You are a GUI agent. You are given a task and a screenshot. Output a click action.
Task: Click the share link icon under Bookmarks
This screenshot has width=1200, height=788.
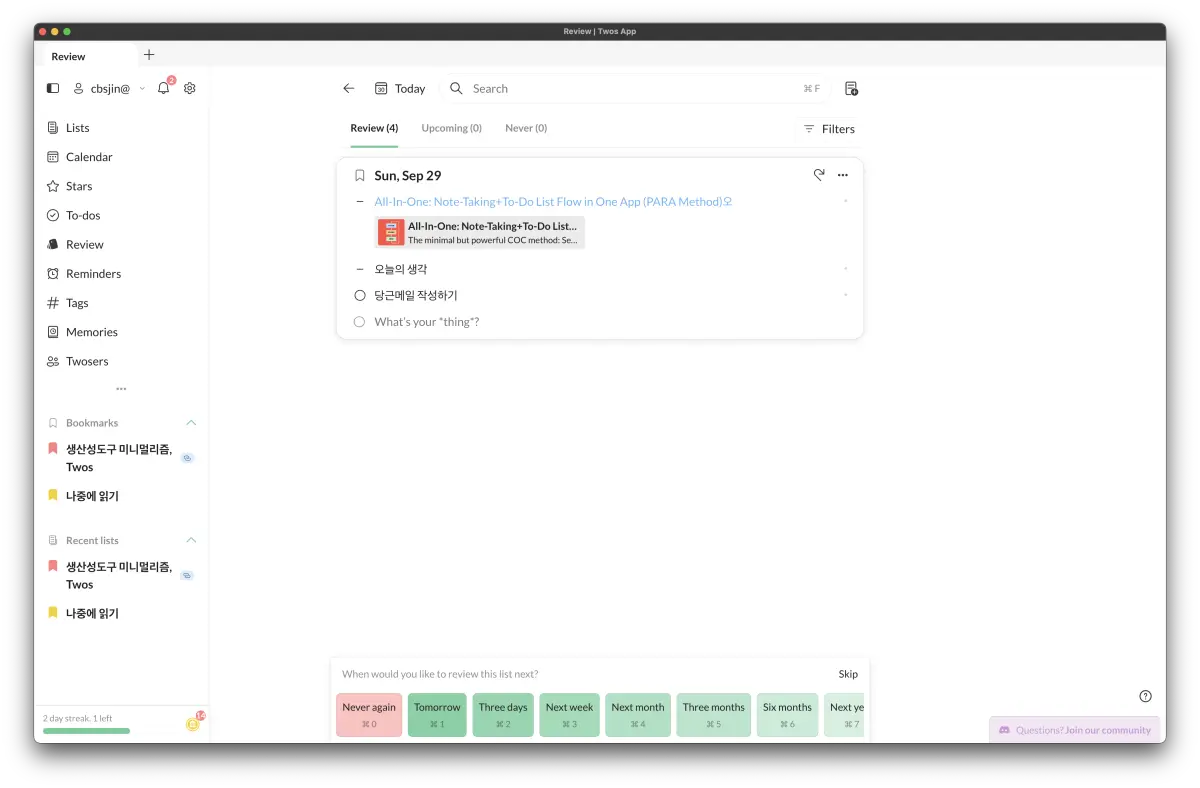(x=187, y=458)
